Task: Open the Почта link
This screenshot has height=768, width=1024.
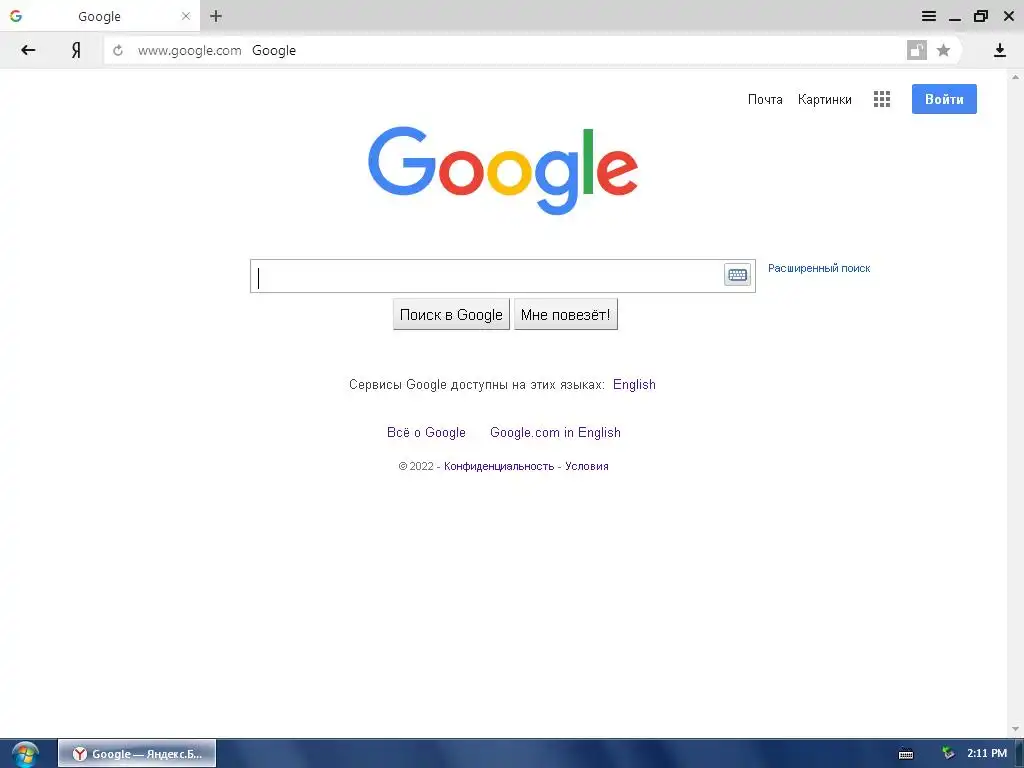Action: point(765,99)
